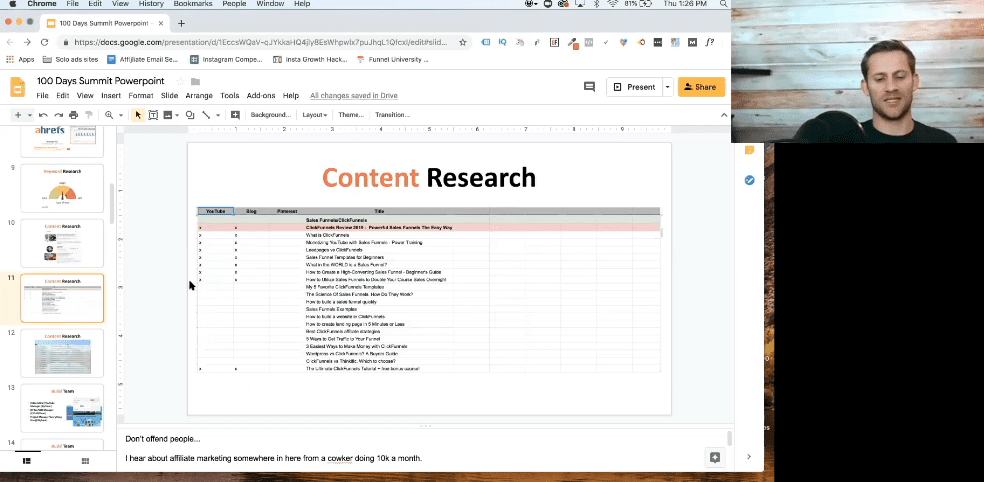Add a comment using the toolbar icon

coord(235,115)
